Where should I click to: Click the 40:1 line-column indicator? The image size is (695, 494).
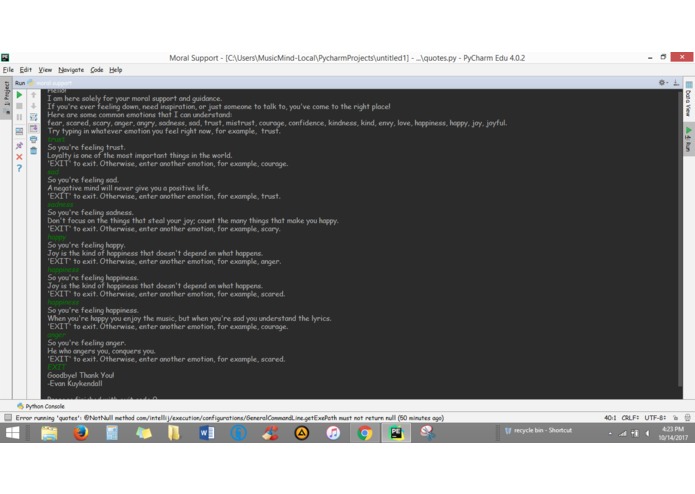[x=610, y=417]
